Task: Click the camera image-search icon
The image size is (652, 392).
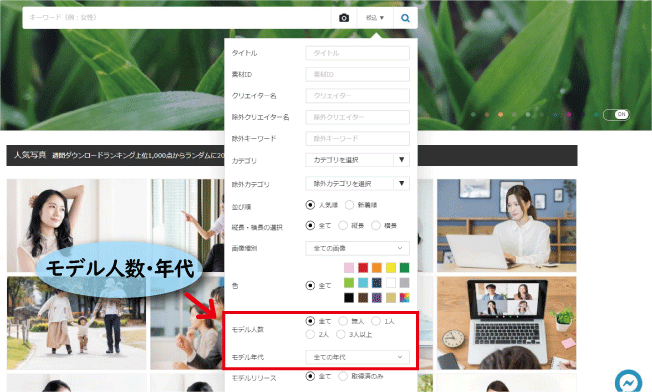Action: 344,18
